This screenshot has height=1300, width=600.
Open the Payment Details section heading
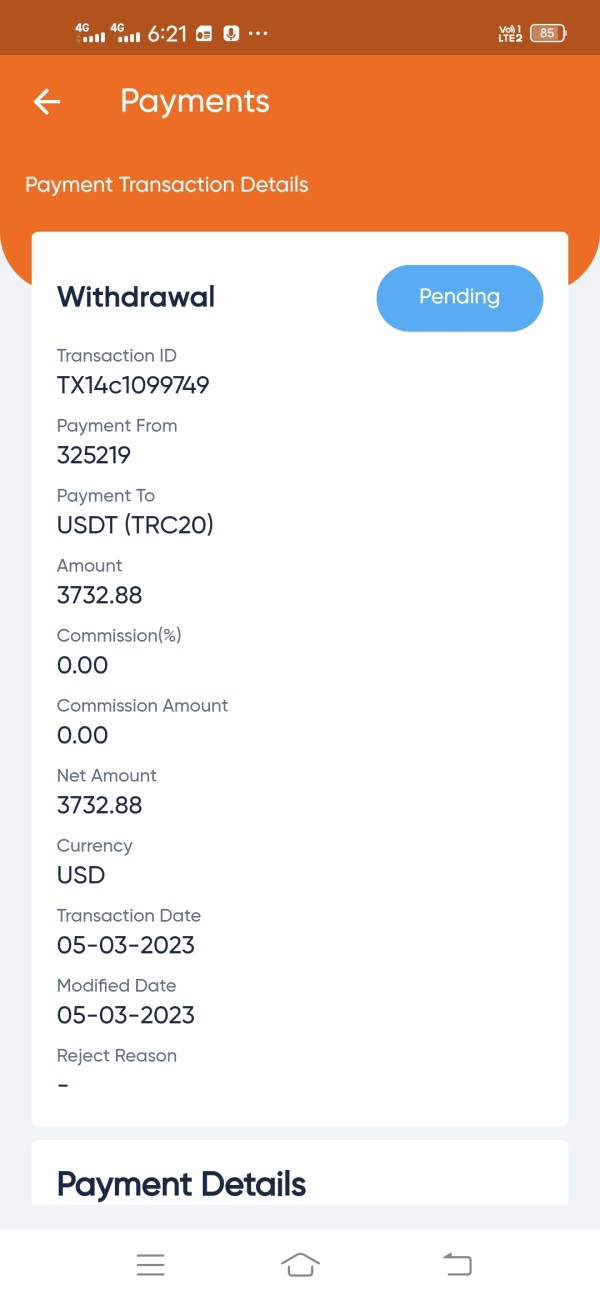point(181,1184)
